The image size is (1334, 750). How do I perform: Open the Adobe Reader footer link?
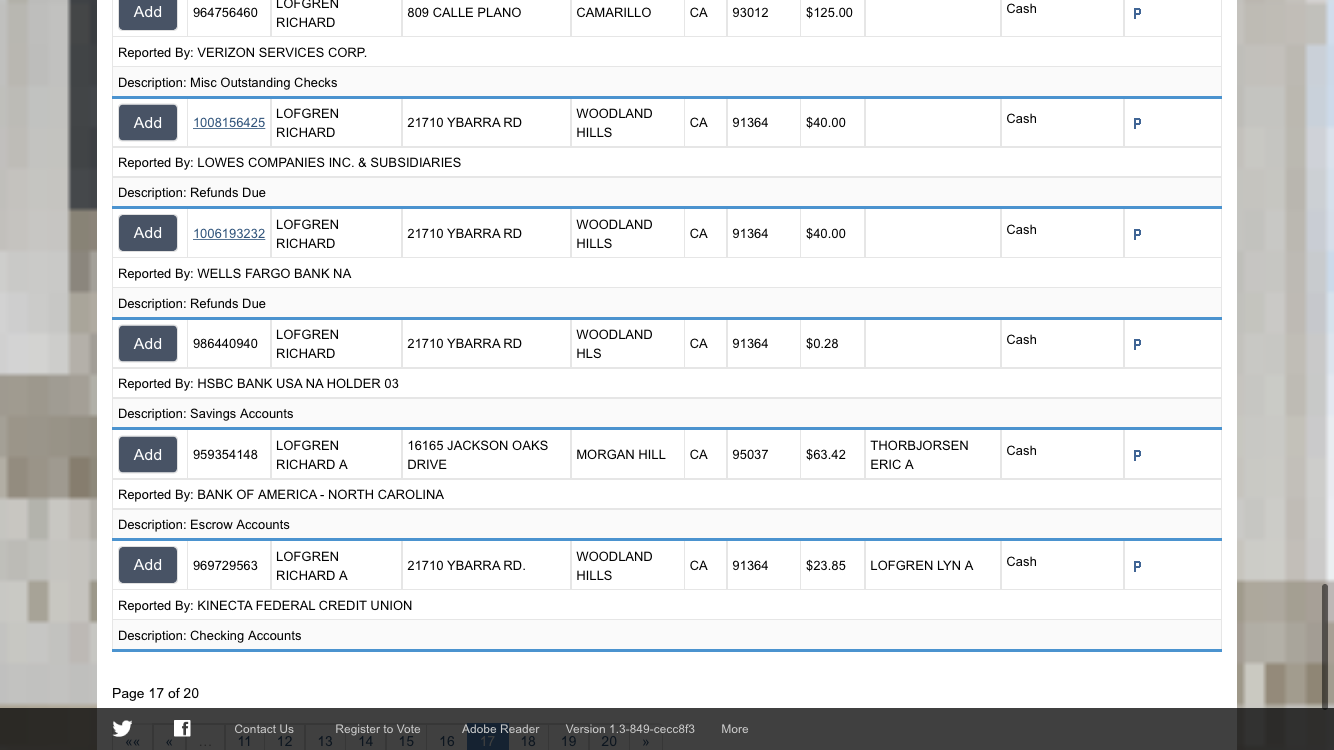[x=500, y=729]
